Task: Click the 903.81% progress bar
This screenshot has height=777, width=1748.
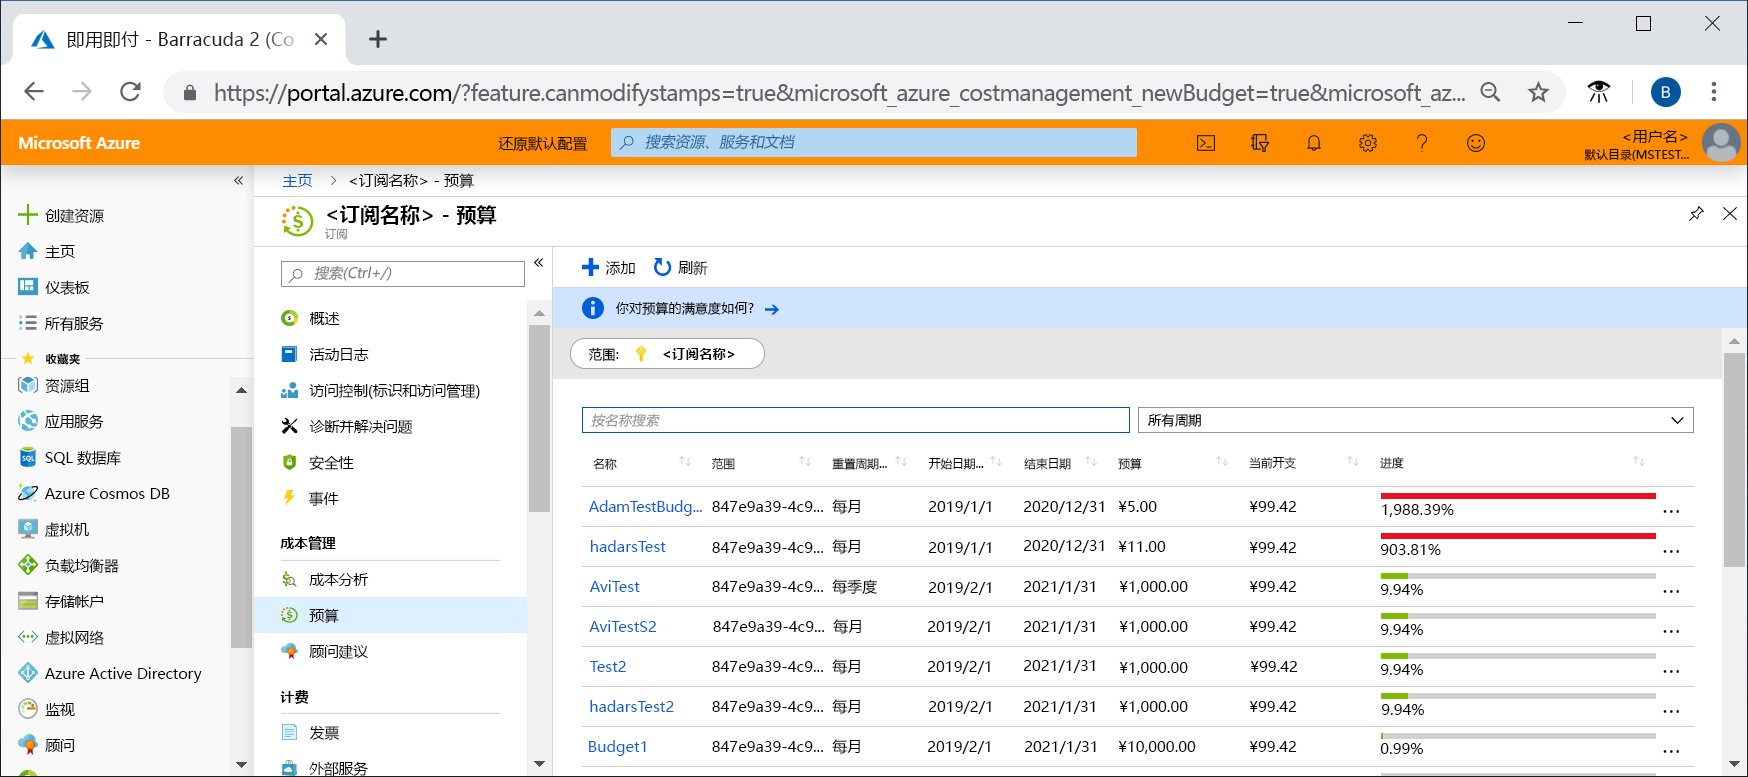Action: point(1518,536)
